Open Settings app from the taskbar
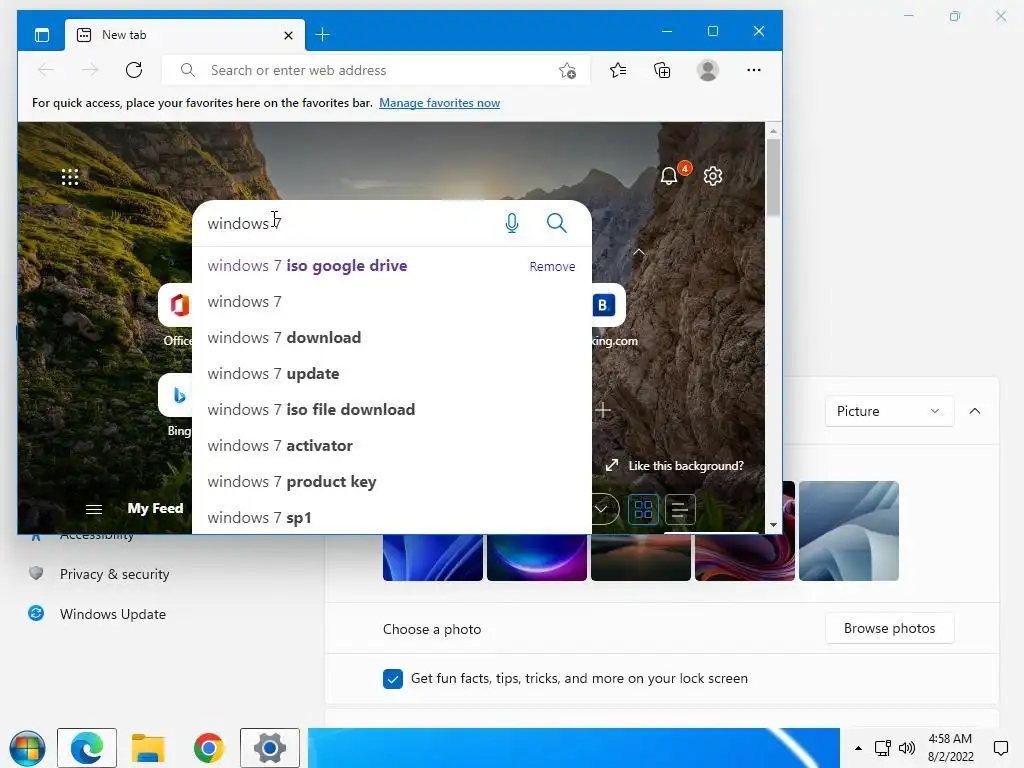The image size is (1024, 768). [270, 748]
